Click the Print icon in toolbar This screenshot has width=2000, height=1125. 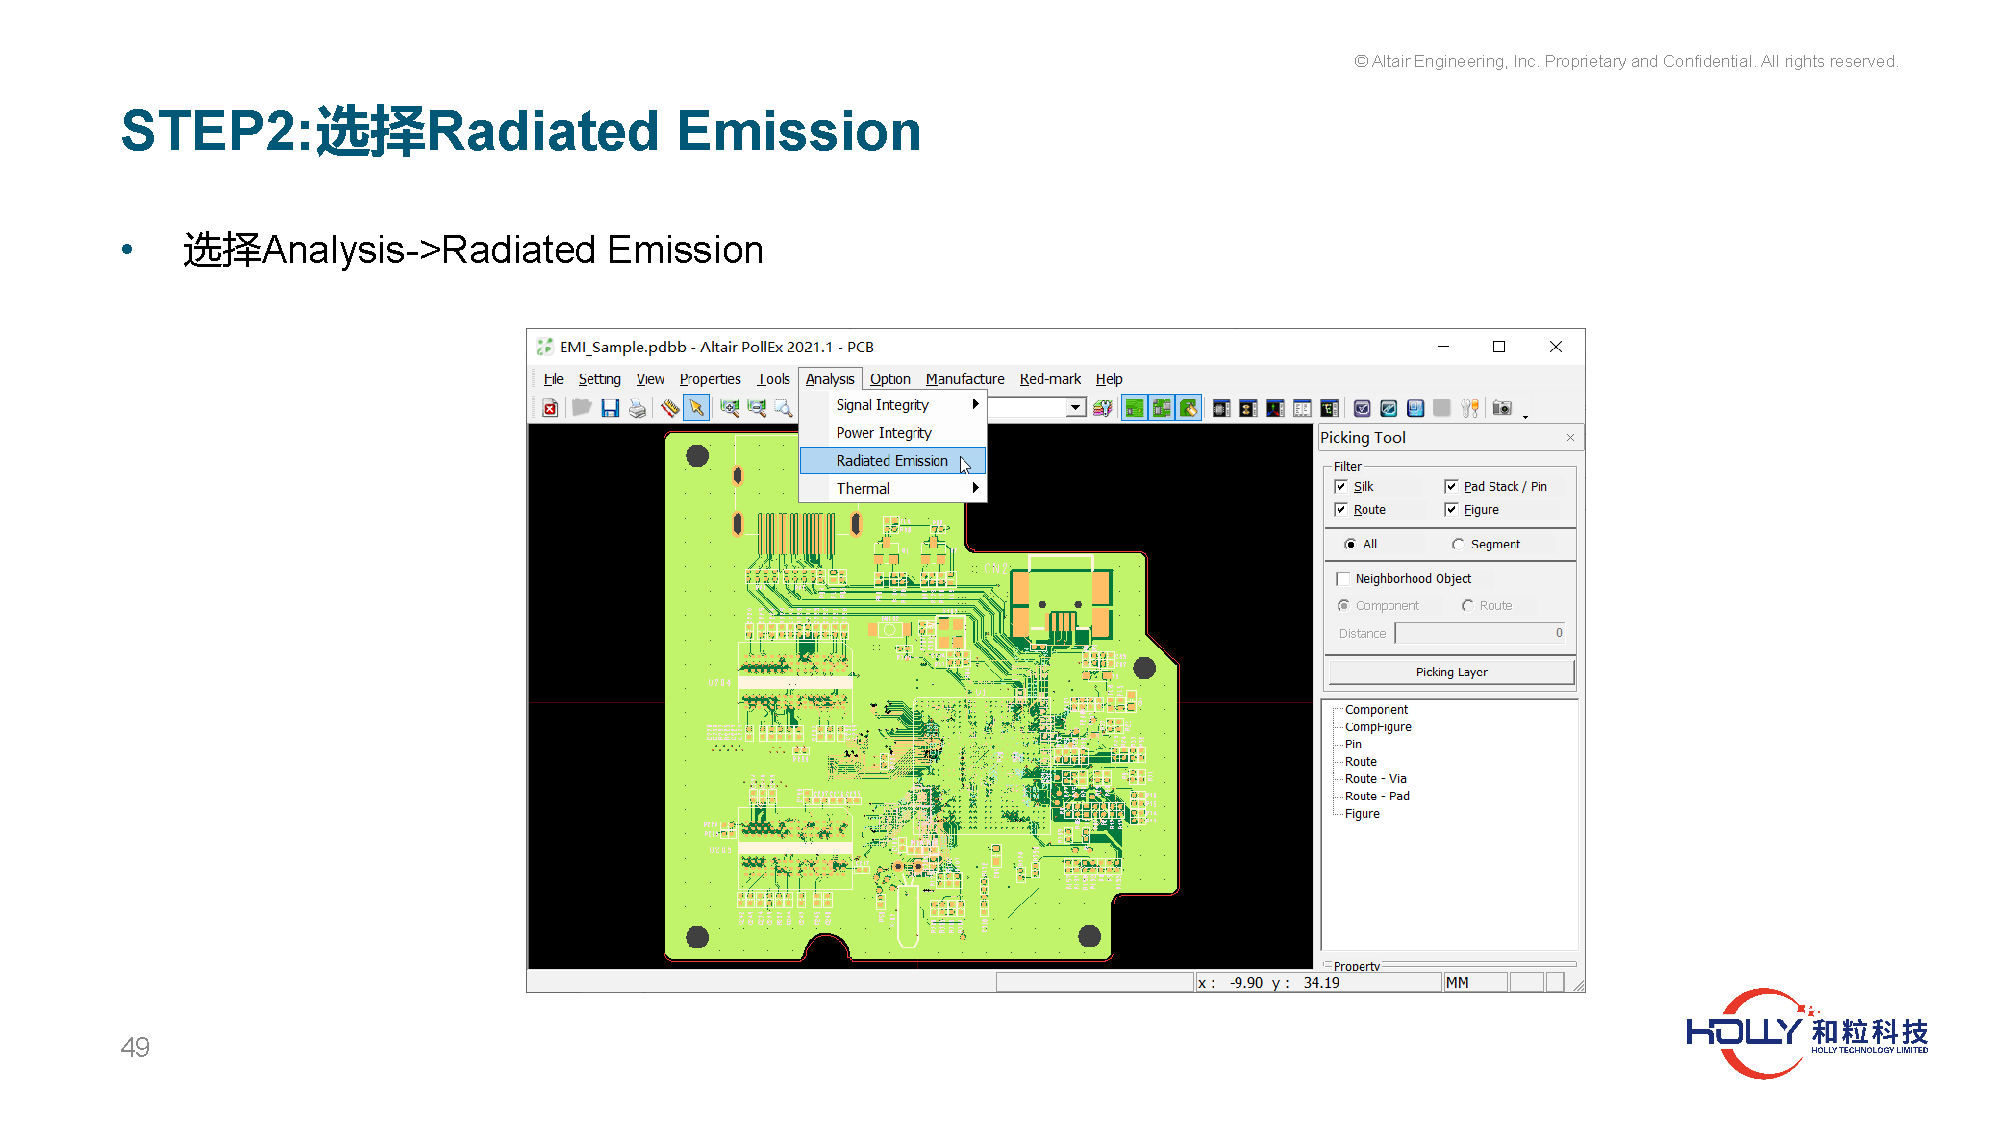tap(637, 408)
